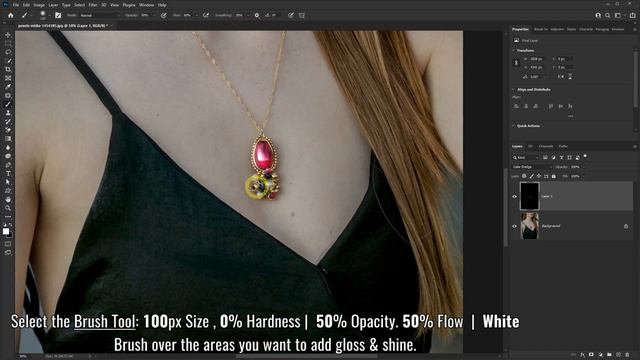Select the Frame tool
Screen dimensions: 640x360
coord(8,78)
